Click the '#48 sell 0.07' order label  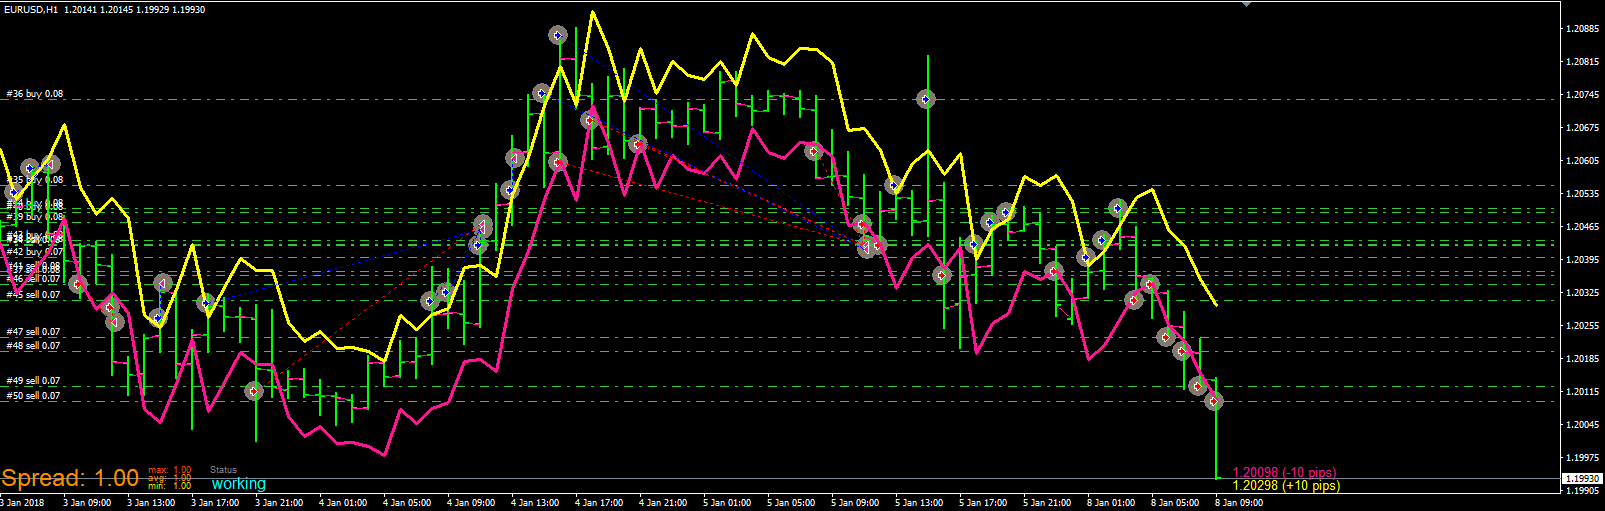coord(33,346)
